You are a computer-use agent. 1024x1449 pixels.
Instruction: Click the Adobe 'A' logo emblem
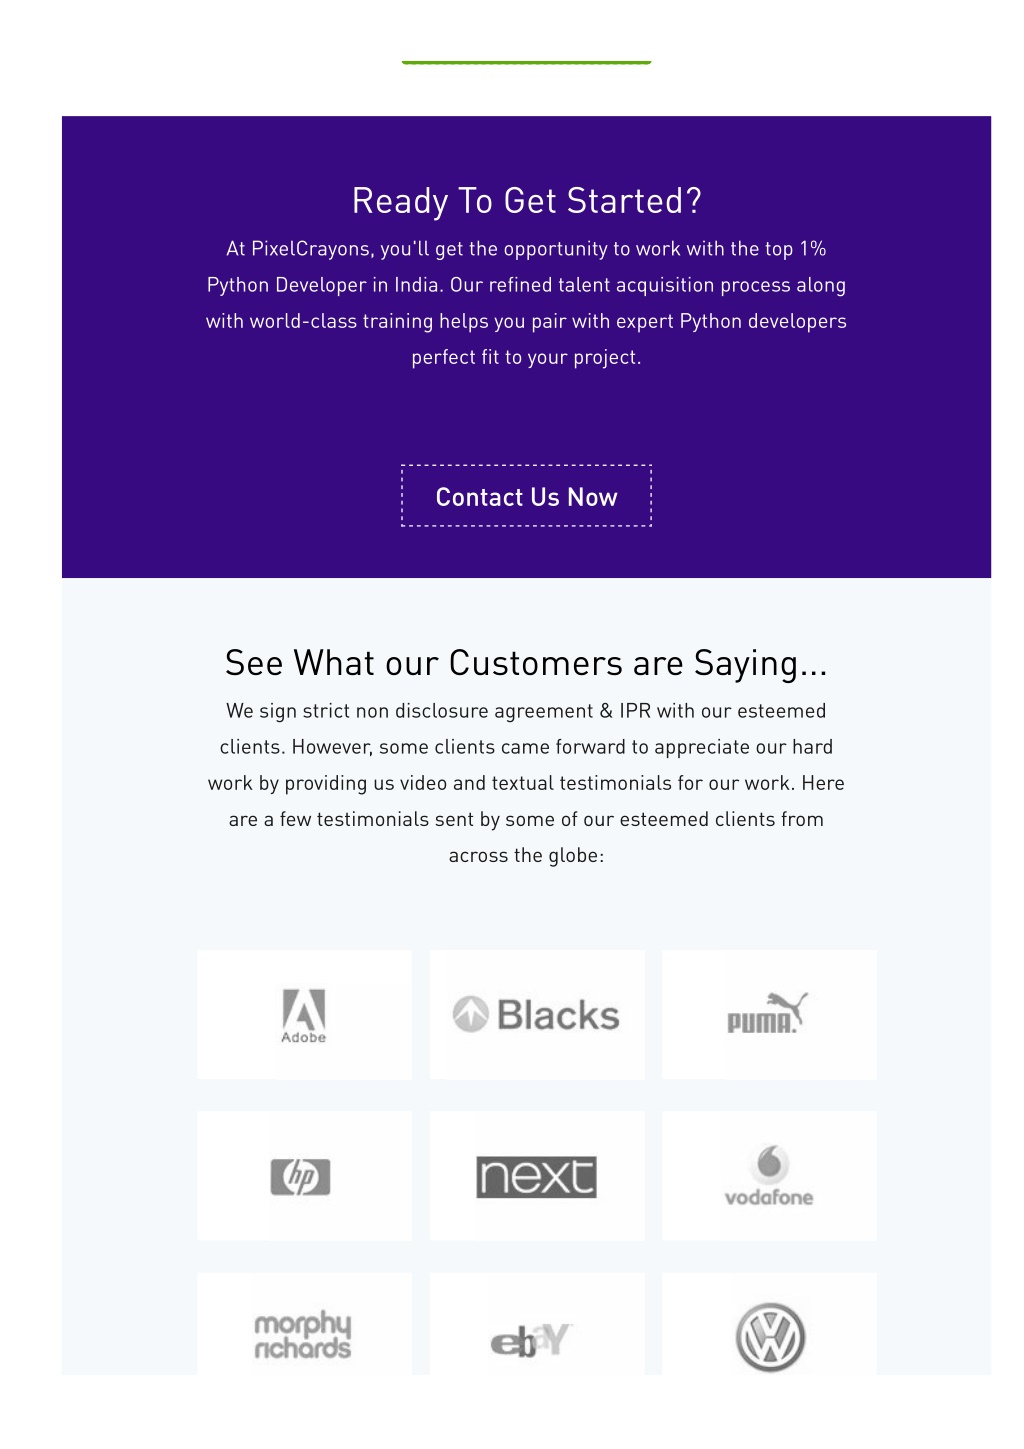click(x=304, y=1009)
